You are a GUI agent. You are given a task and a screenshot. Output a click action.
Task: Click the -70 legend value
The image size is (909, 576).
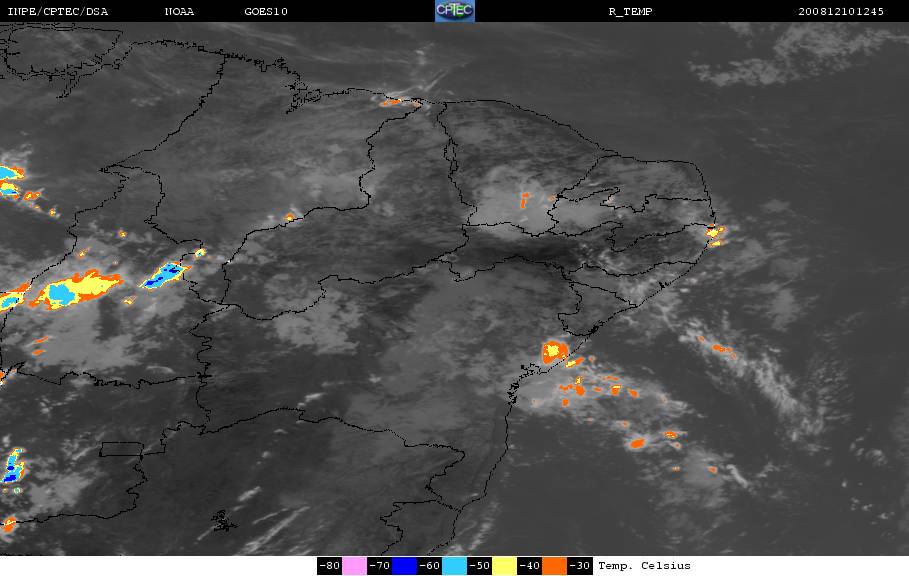tap(380, 566)
